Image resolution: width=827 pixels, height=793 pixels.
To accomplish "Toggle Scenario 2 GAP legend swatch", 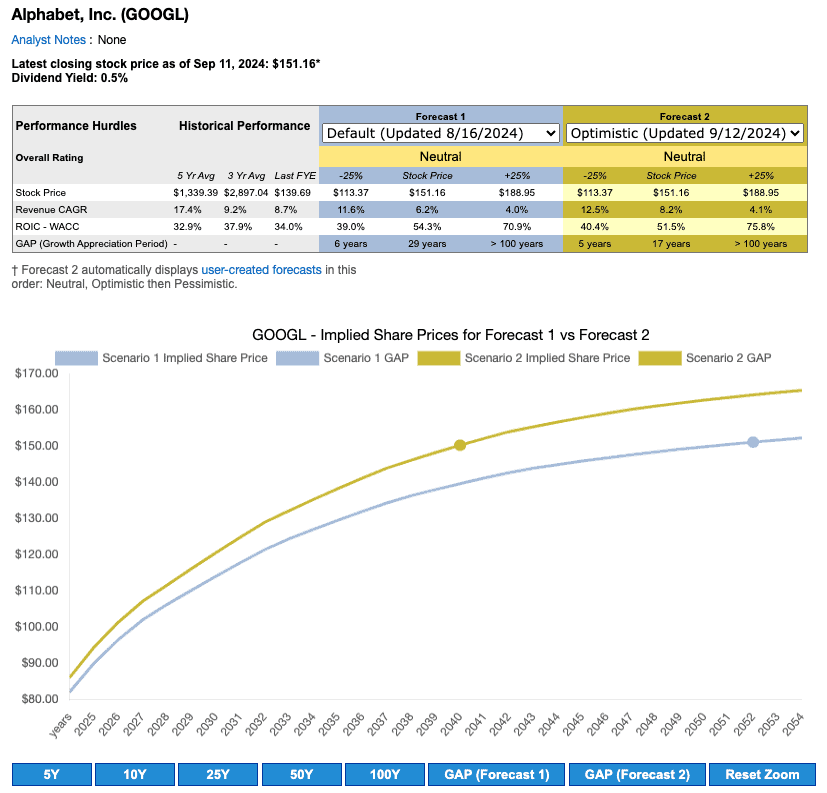I will pos(660,358).
